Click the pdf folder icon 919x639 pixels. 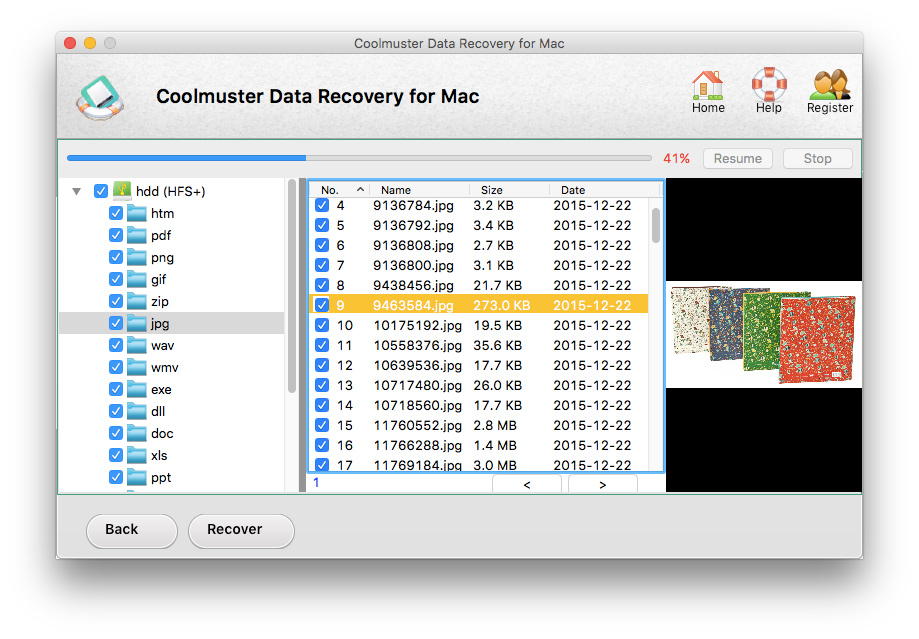(137, 236)
